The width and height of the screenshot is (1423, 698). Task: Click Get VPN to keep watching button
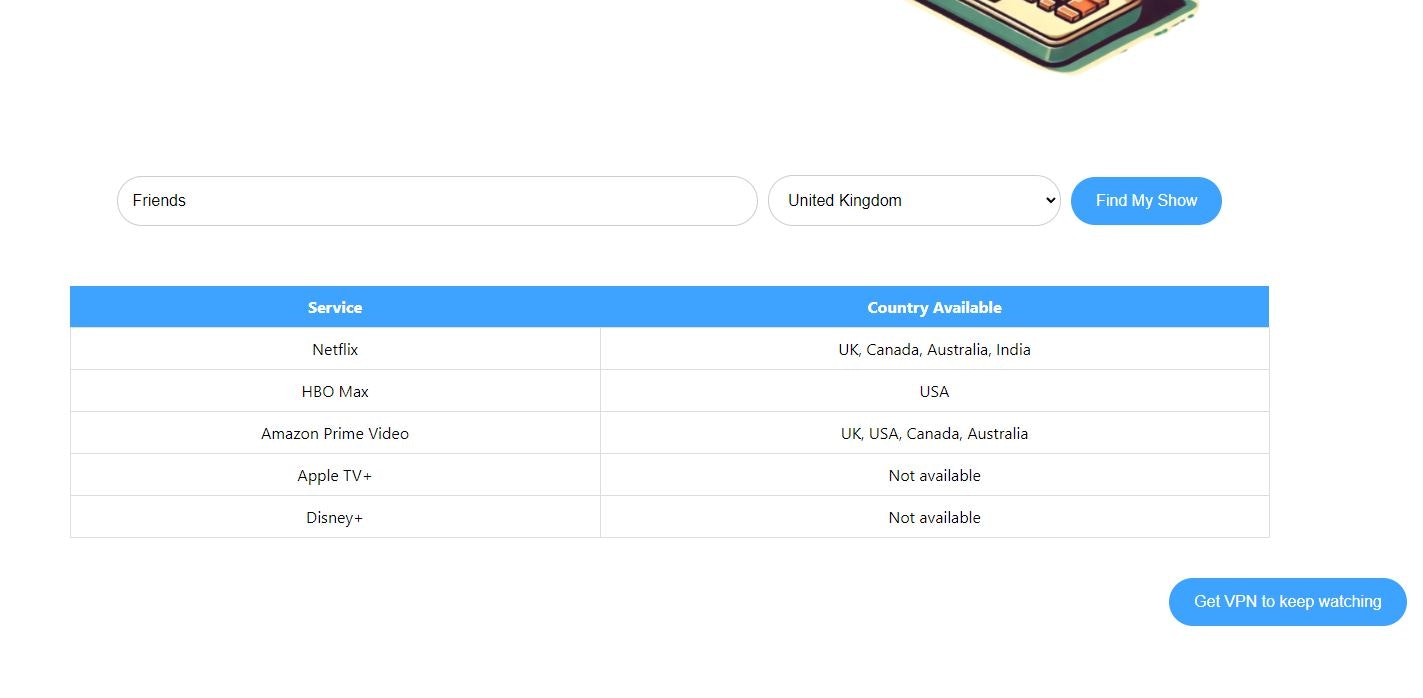pos(1287,602)
